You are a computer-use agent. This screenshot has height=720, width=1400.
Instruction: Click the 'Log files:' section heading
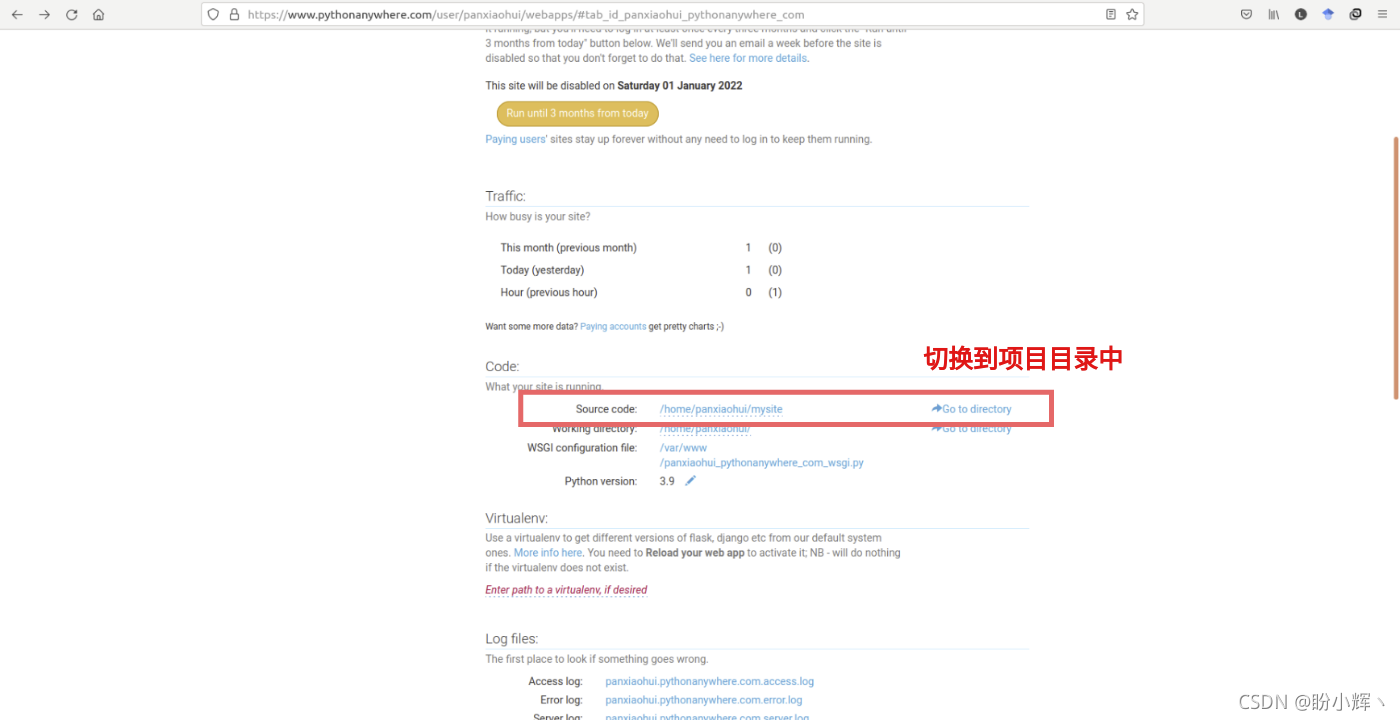point(512,638)
